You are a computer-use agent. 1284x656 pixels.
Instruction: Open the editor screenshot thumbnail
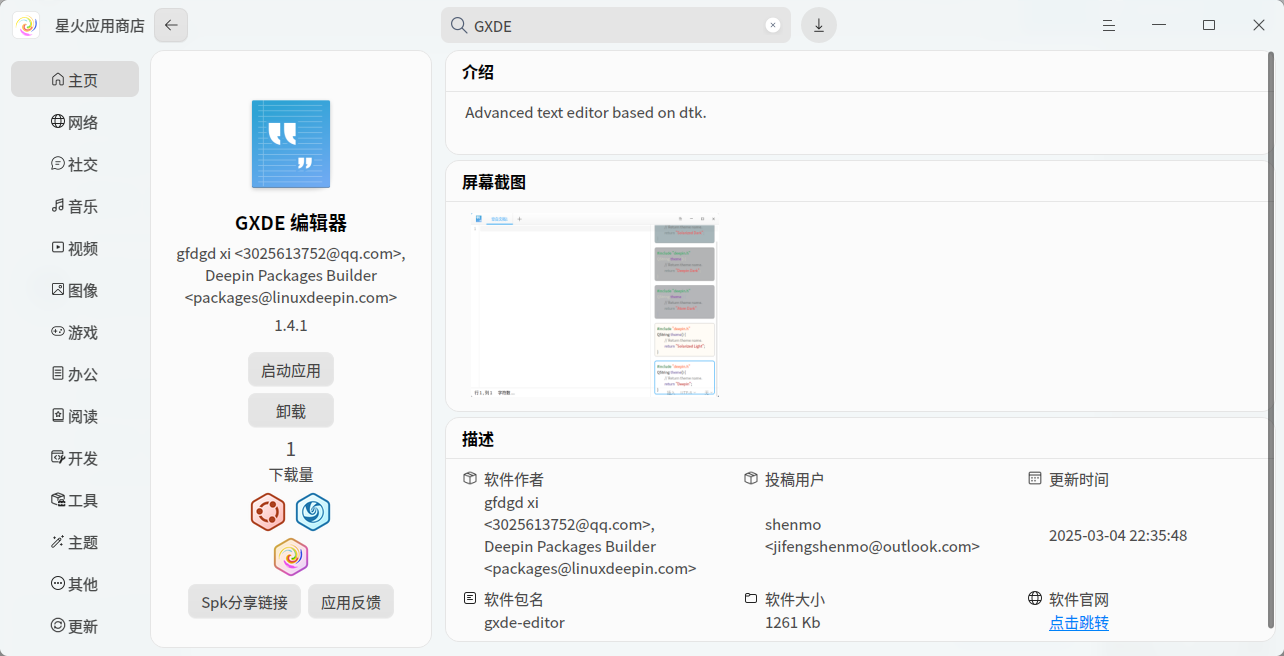(594, 304)
